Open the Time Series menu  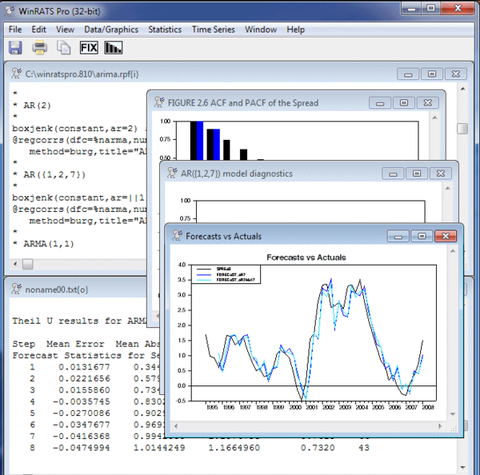(213, 29)
